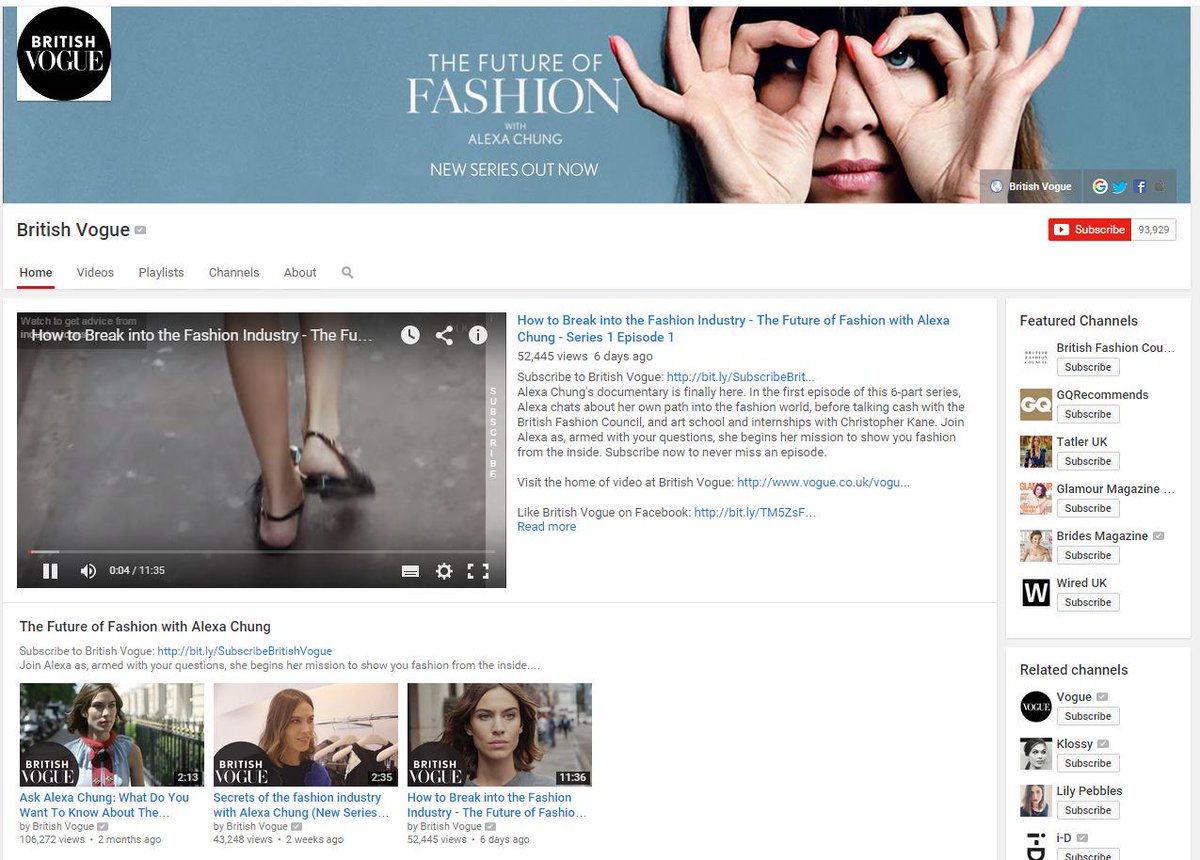Open the Secrets of the fashion industry thumbnail
Viewport: 1200px width, 860px height.
coord(306,735)
